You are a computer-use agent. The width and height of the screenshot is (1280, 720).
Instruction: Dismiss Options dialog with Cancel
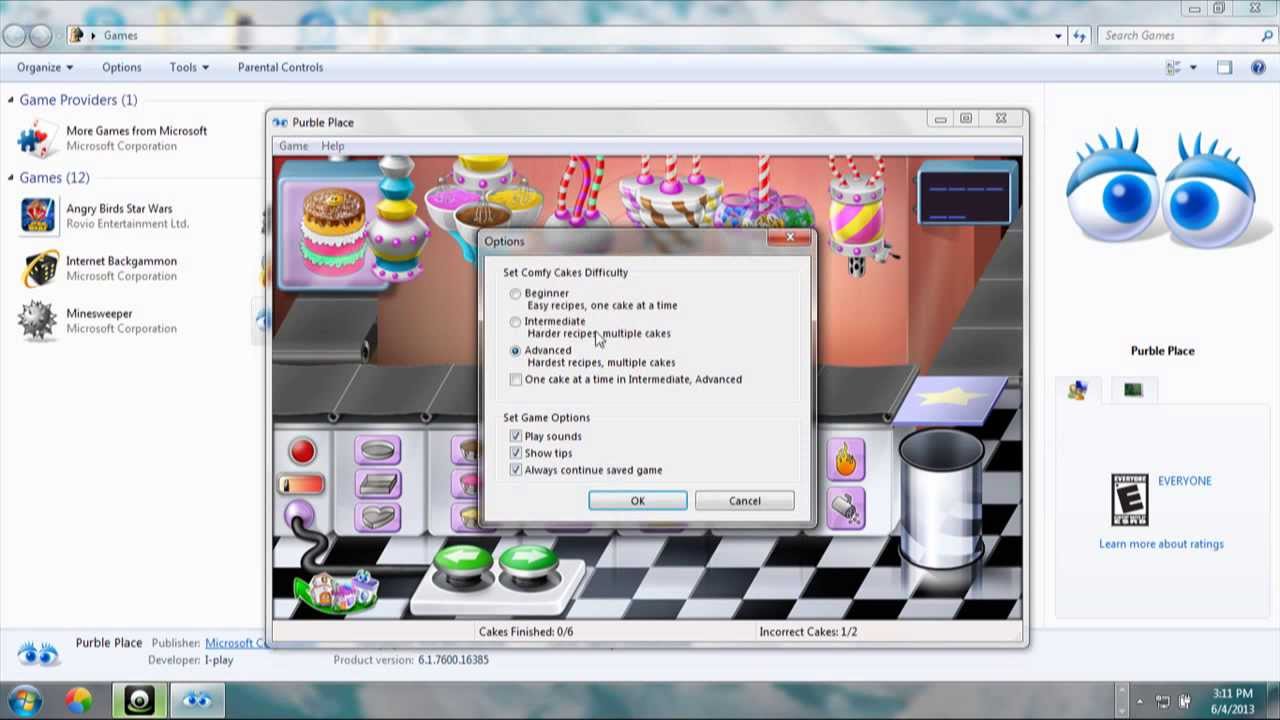pyautogui.click(x=745, y=501)
